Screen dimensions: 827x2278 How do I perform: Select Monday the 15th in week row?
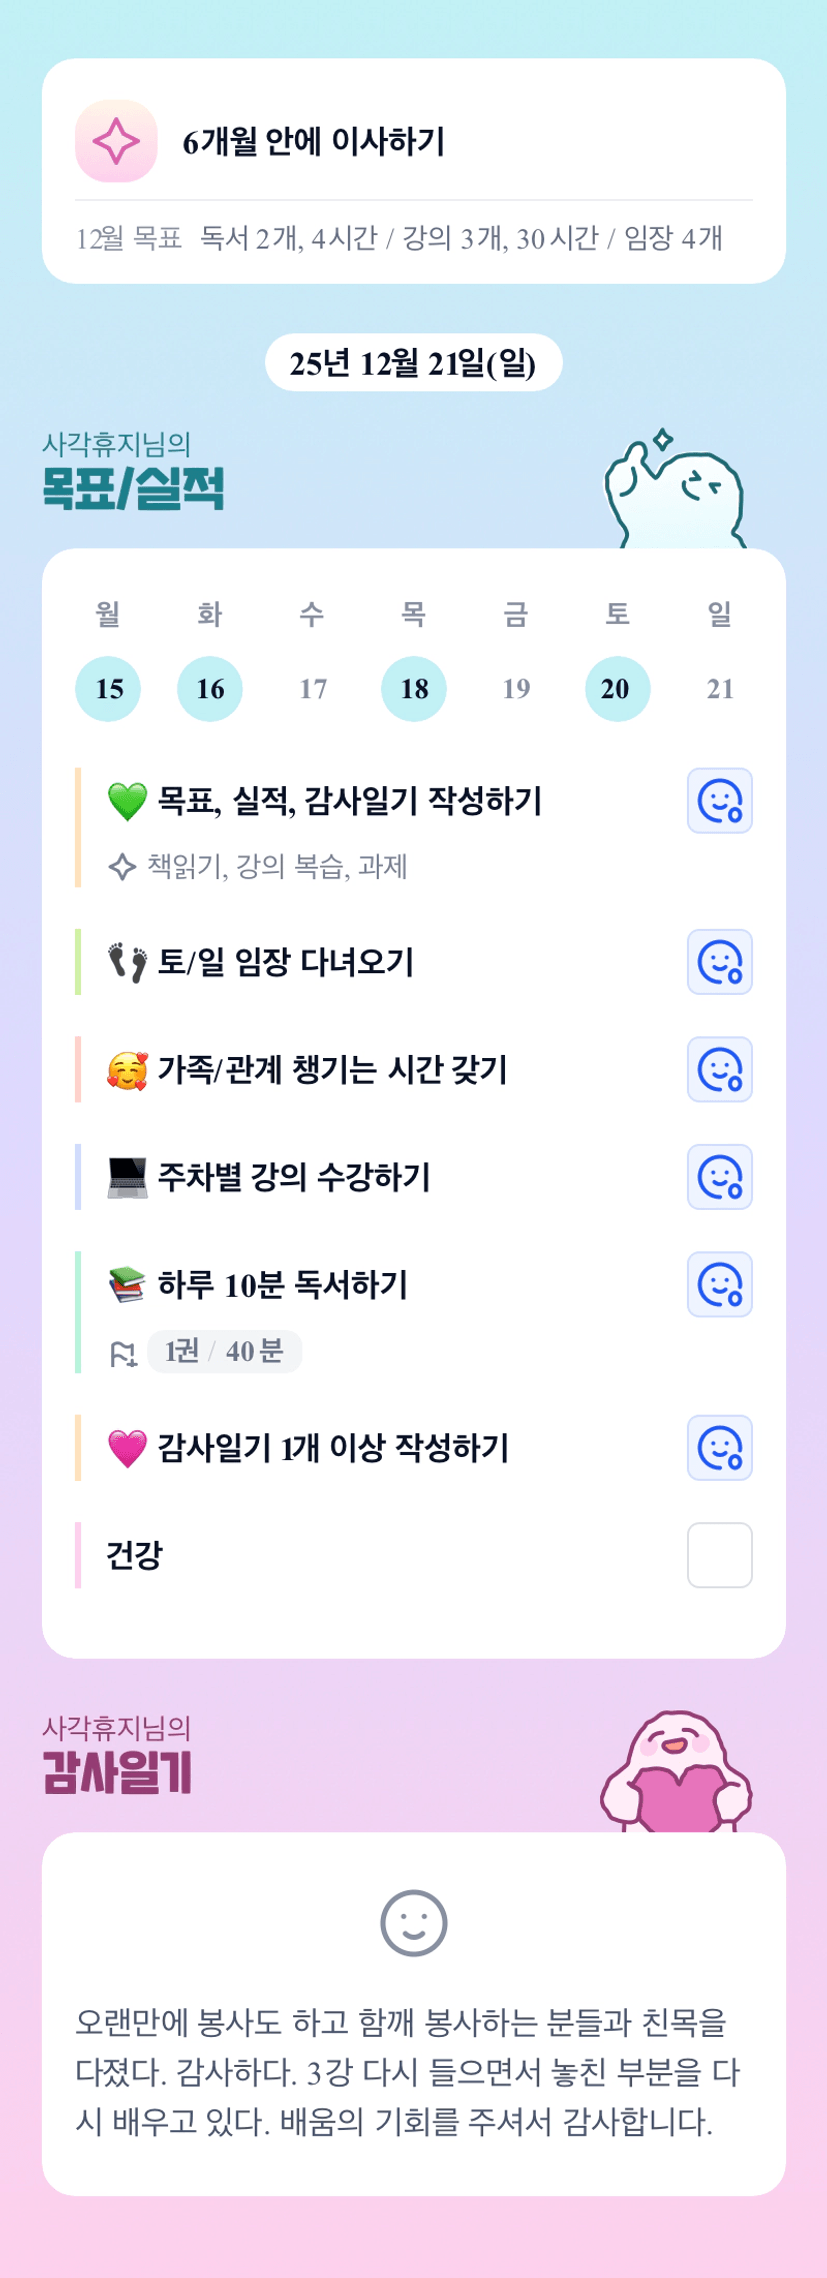tap(108, 689)
